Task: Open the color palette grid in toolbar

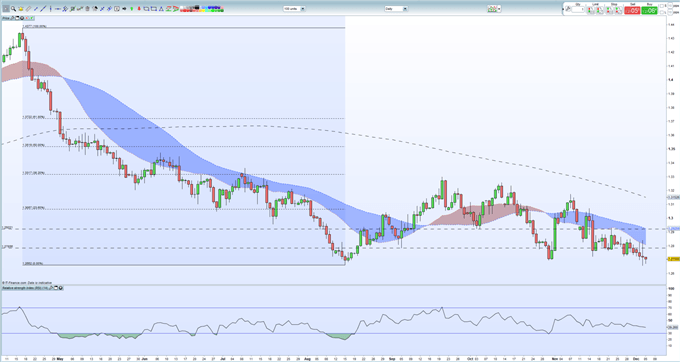Action: tap(202, 9)
